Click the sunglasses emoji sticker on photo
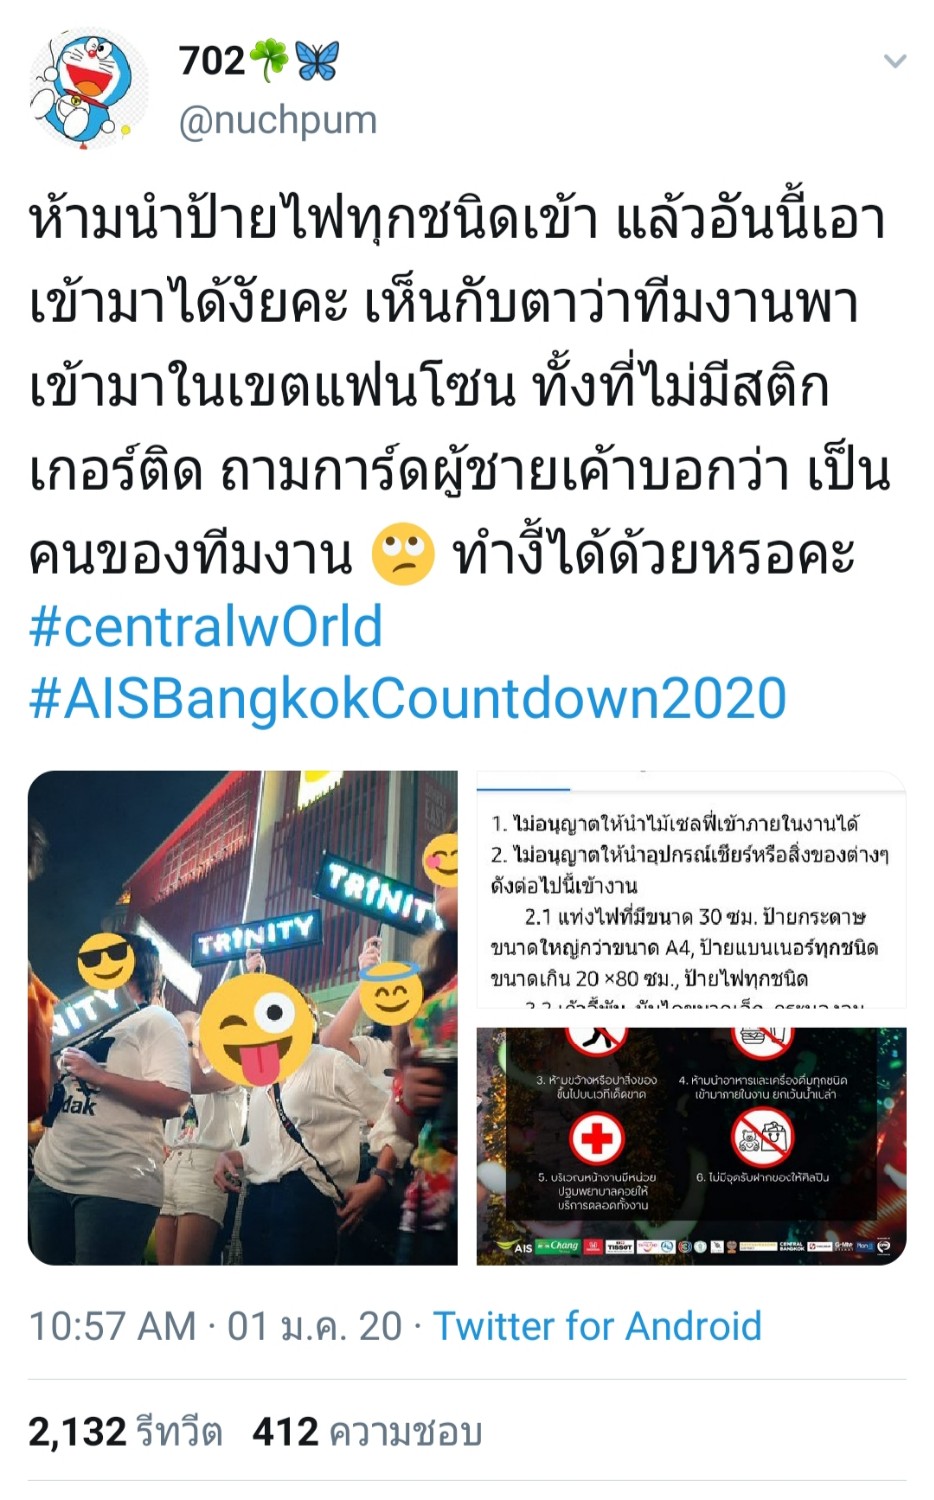Image resolution: width=934 pixels, height=1500 pixels. [106, 962]
